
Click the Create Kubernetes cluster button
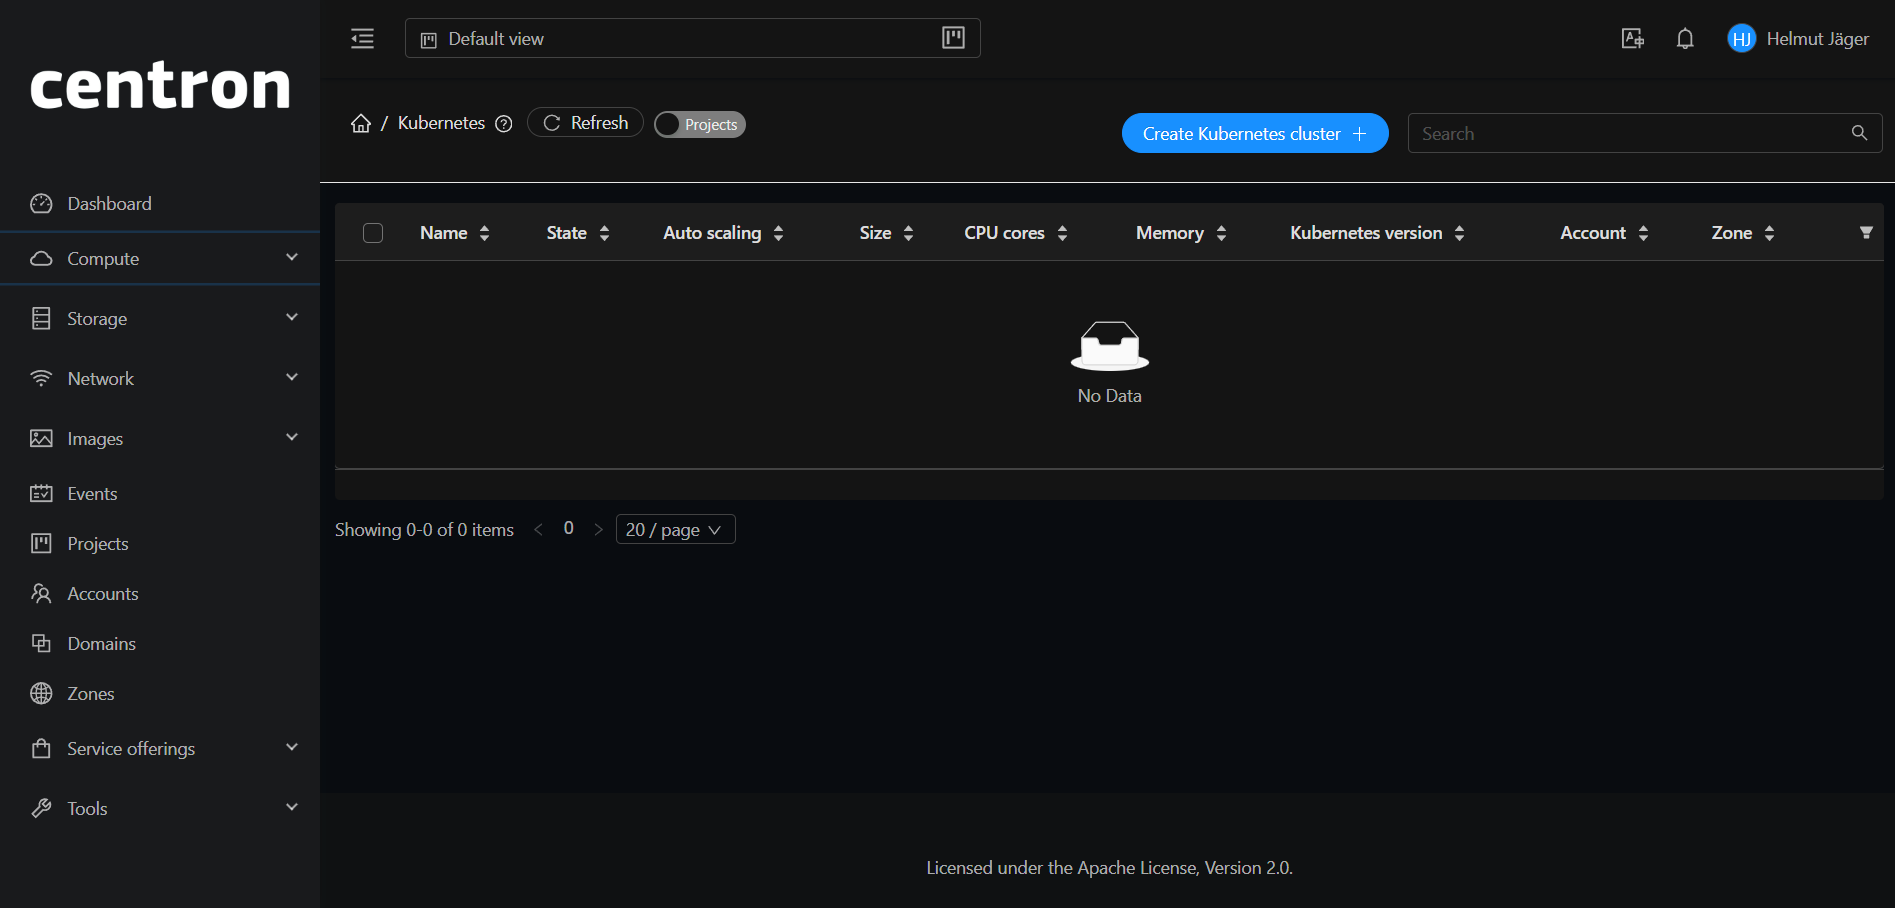[1254, 133]
